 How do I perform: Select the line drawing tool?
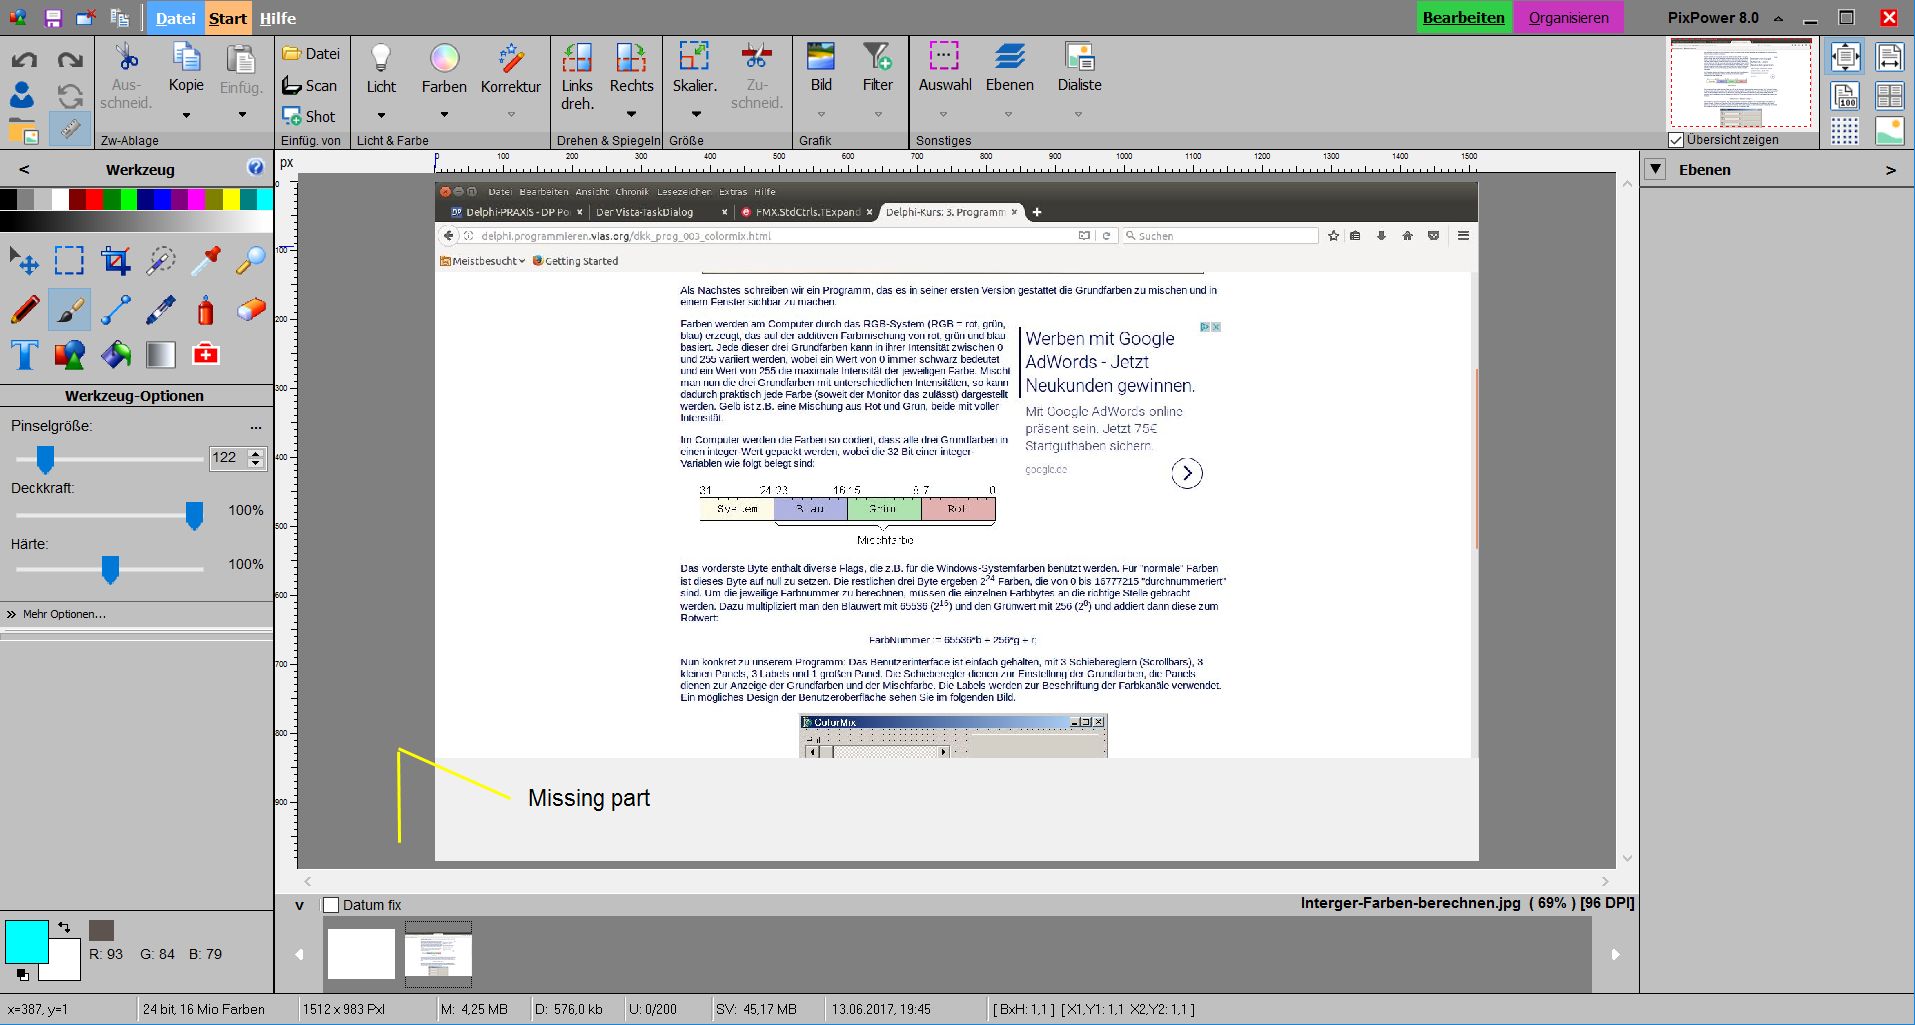pos(115,310)
